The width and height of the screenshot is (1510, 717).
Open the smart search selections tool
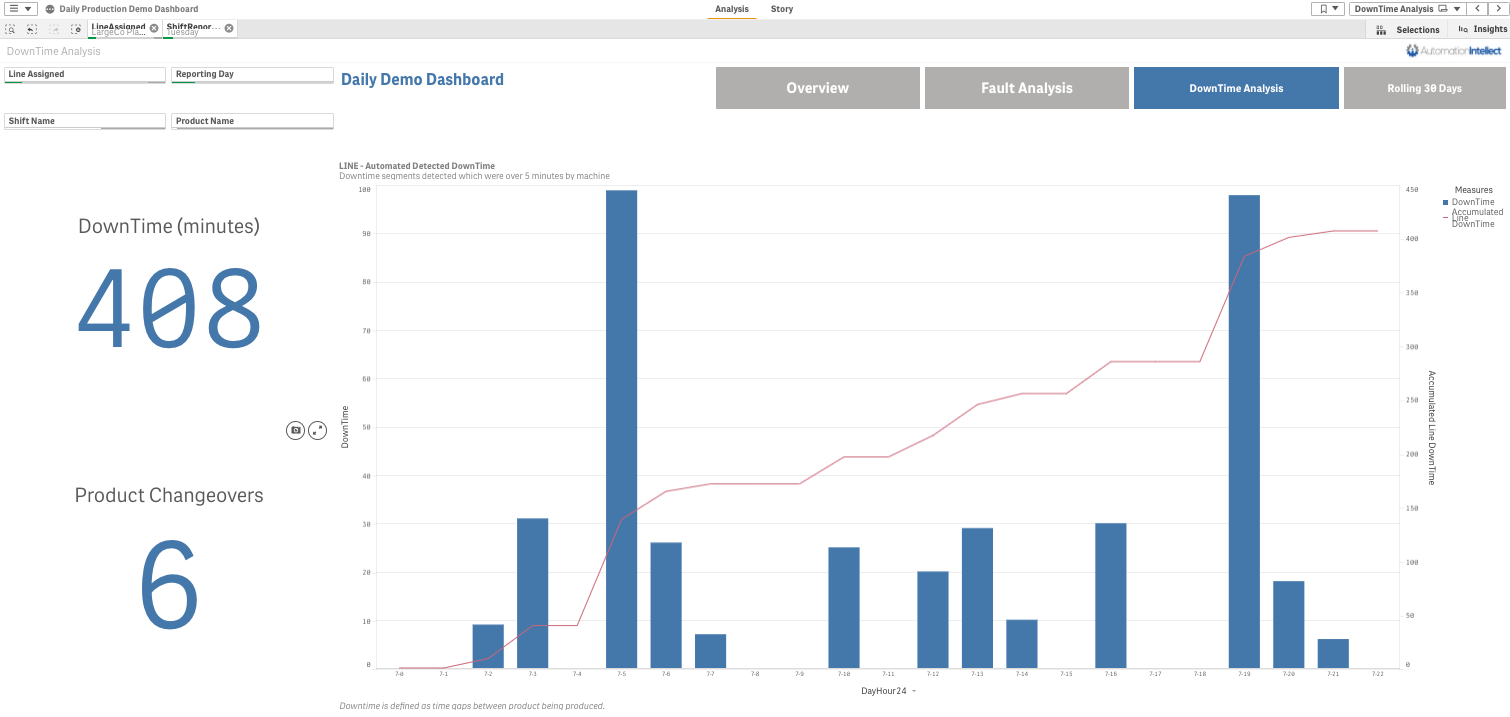pos(11,29)
